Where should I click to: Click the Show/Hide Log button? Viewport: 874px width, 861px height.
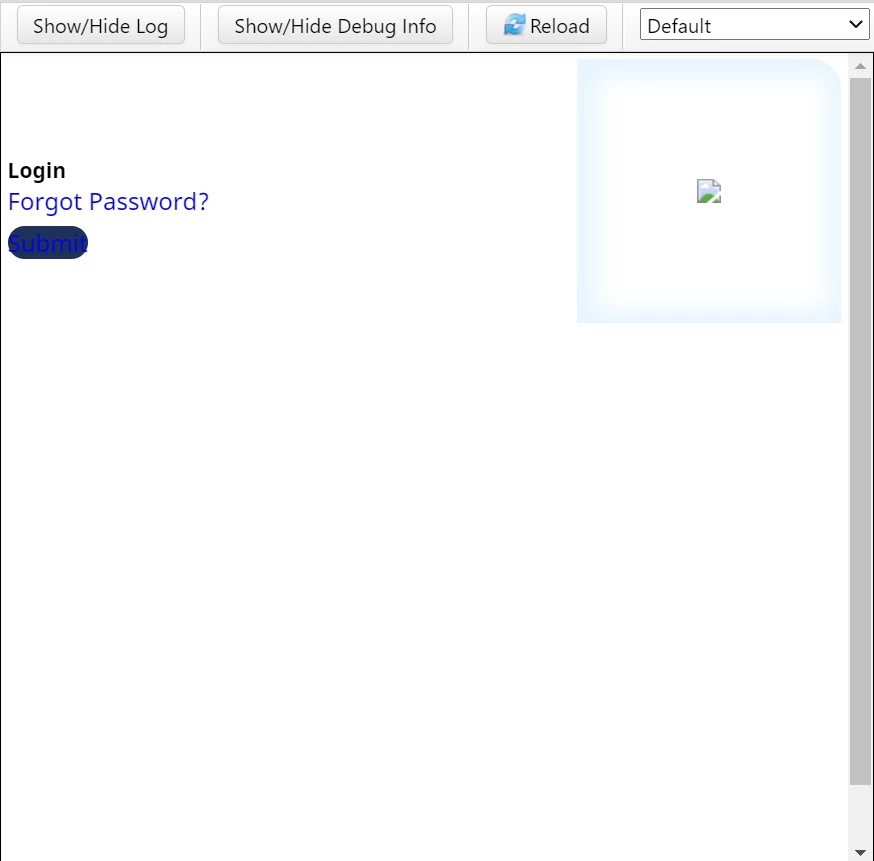pyautogui.click(x=101, y=25)
